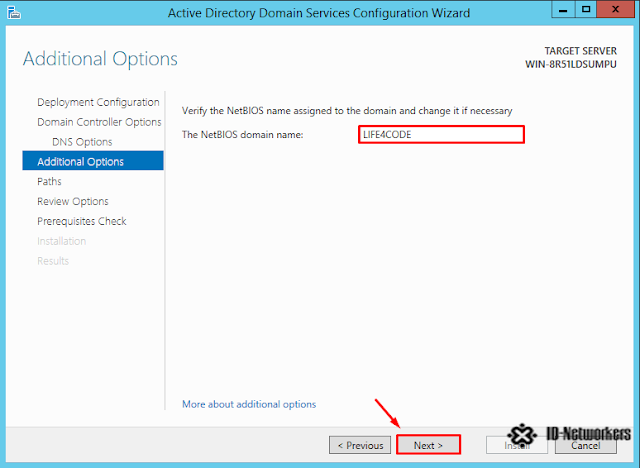The width and height of the screenshot is (640, 468).
Task: Select Additional Options in the sidebar
Action: tap(93, 161)
